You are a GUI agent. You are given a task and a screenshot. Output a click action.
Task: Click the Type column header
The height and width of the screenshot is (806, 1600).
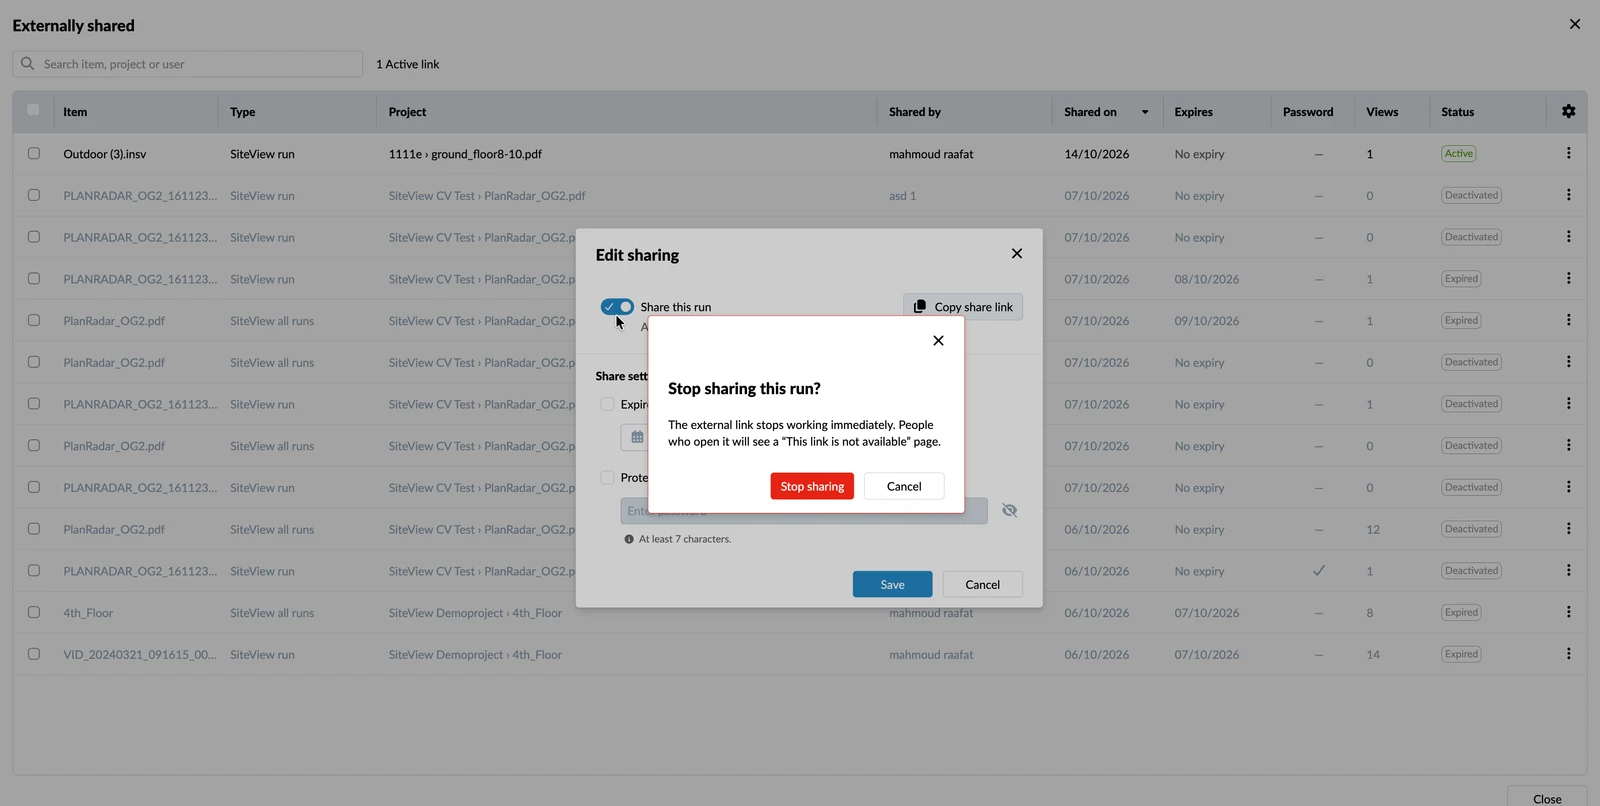tap(243, 112)
